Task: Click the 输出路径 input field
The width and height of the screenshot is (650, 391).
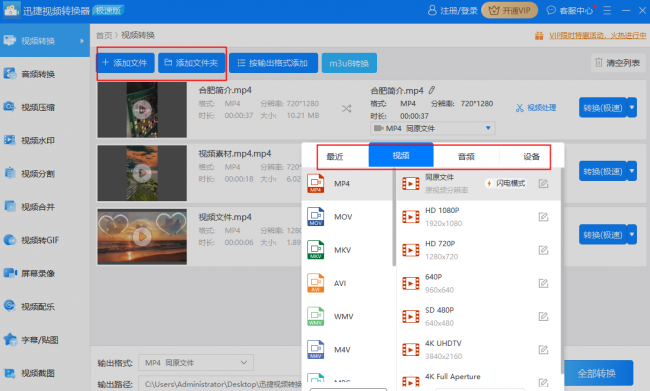Action: (220, 384)
